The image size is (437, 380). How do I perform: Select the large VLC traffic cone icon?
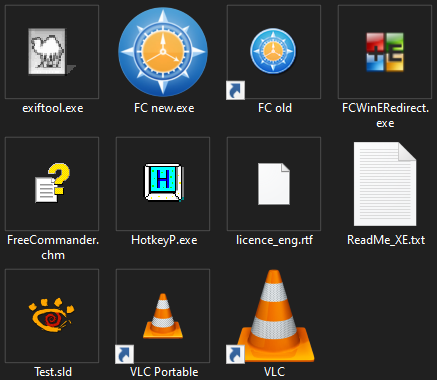click(274, 316)
